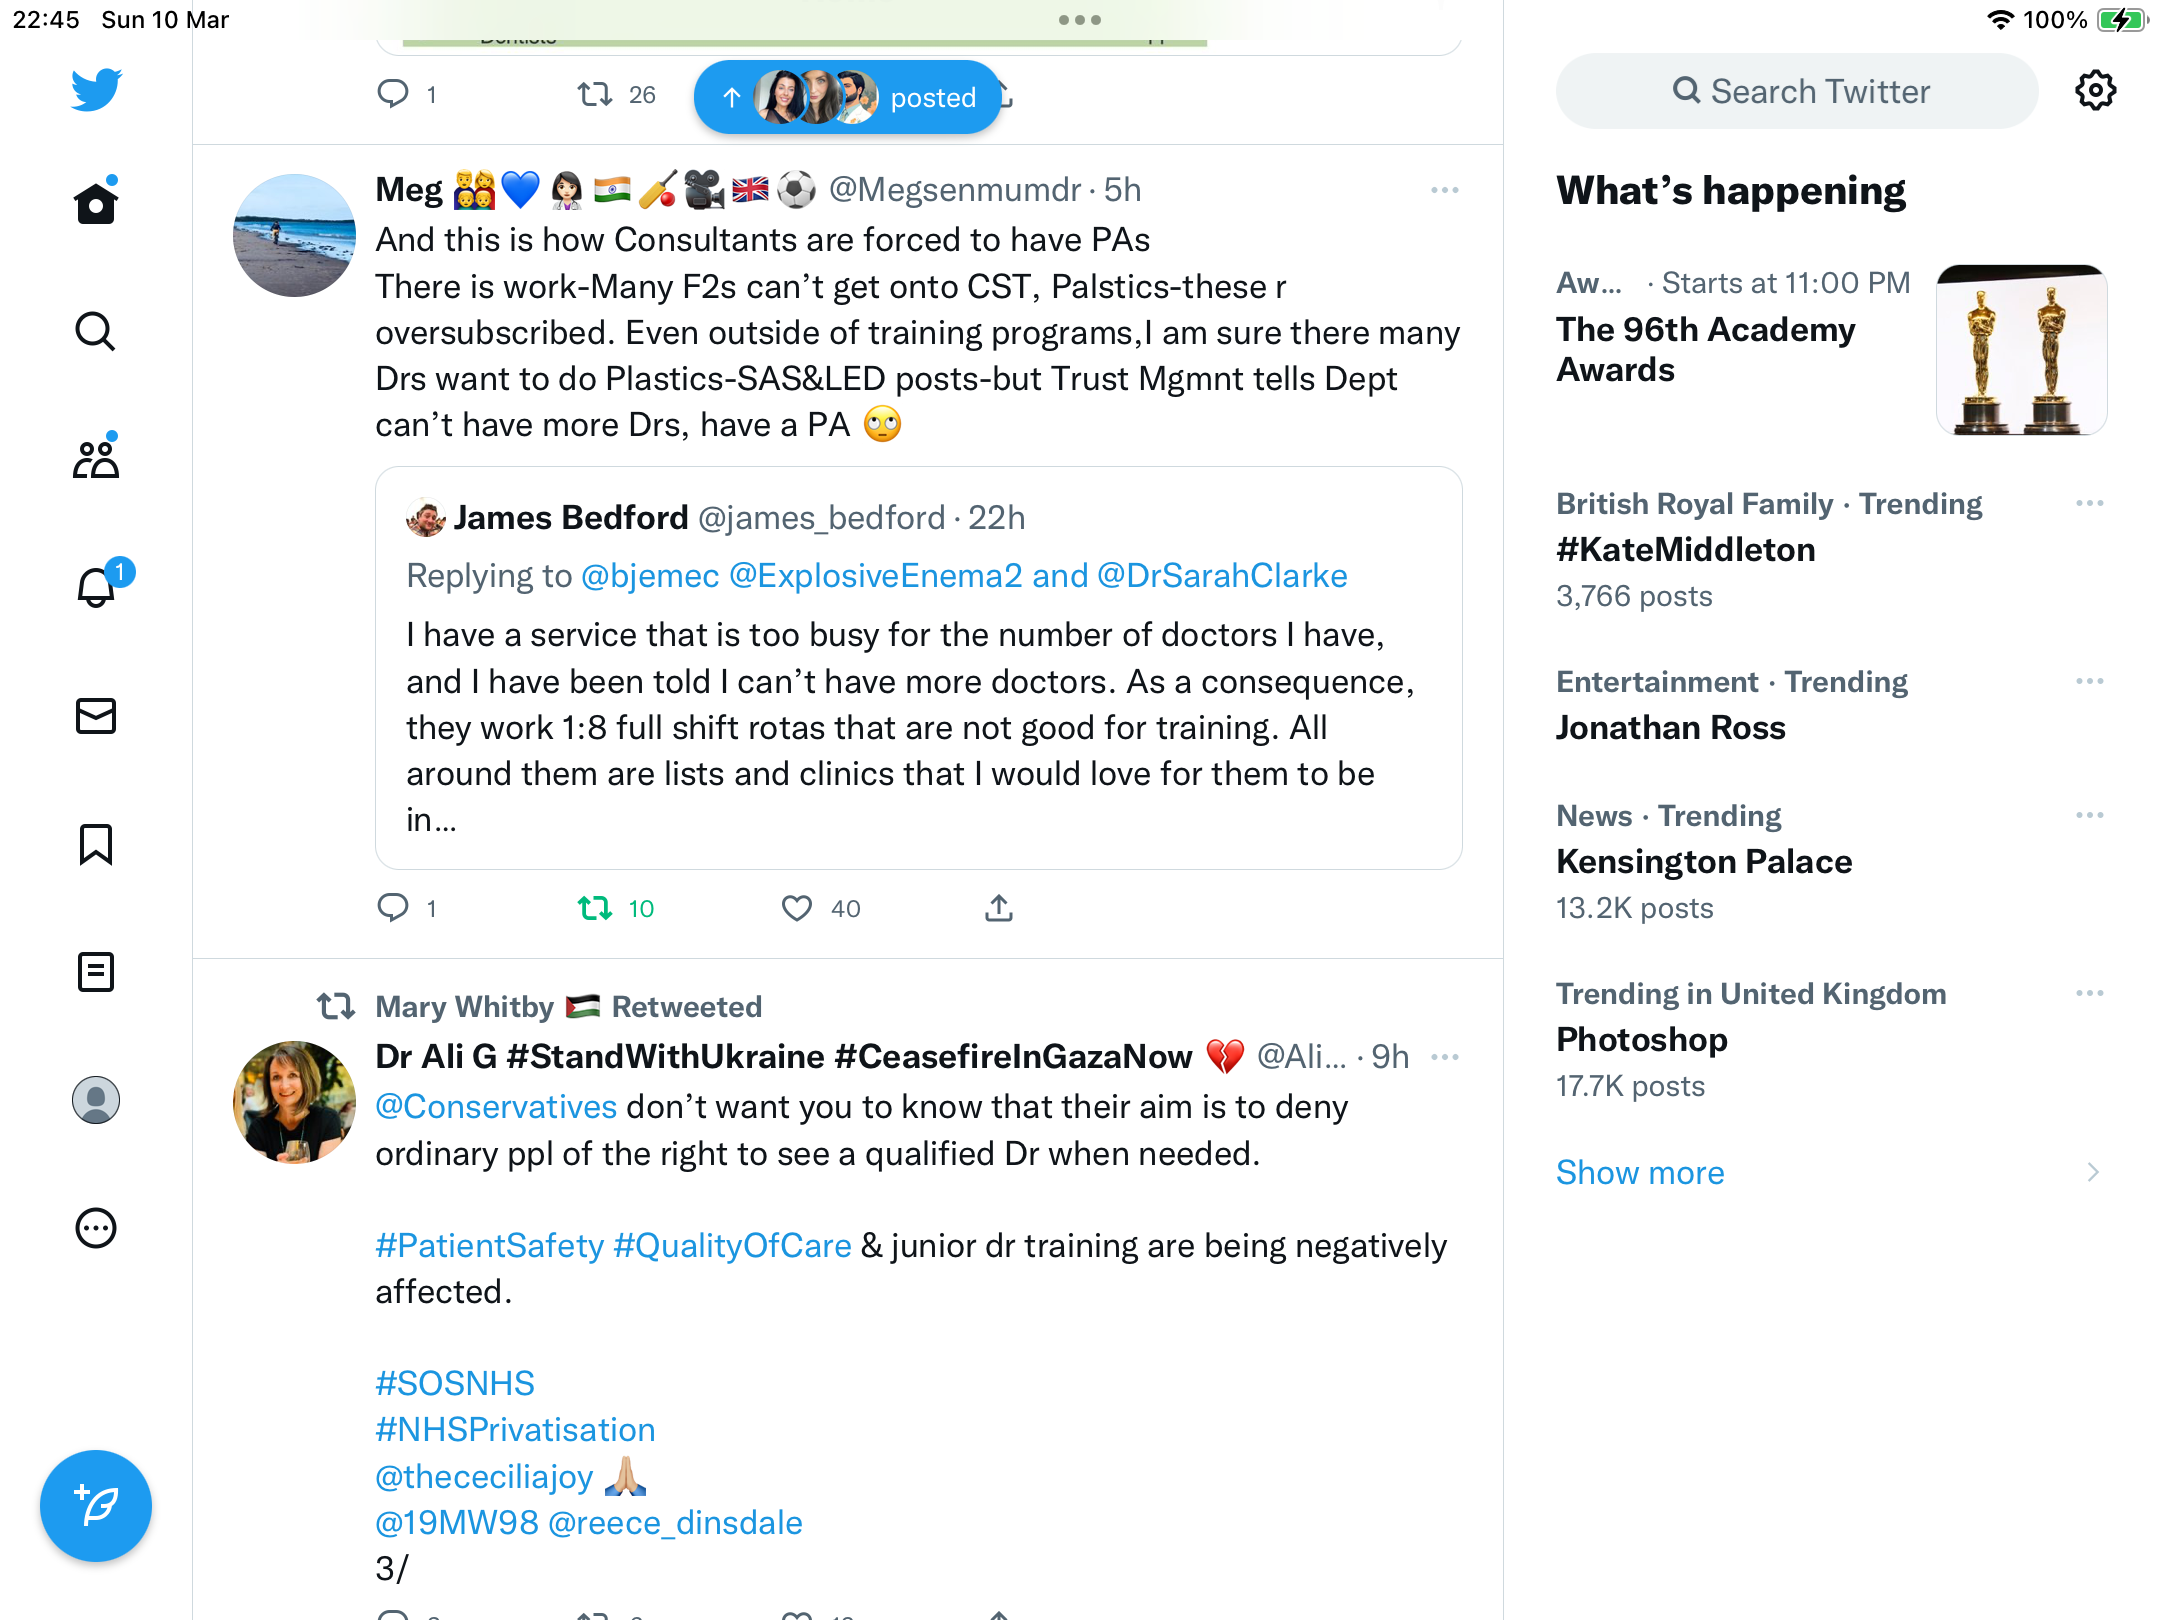The width and height of the screenshot is (2160, 1620).
Task: Click Show more trends link
Action: click(x=1640, y=1172)
